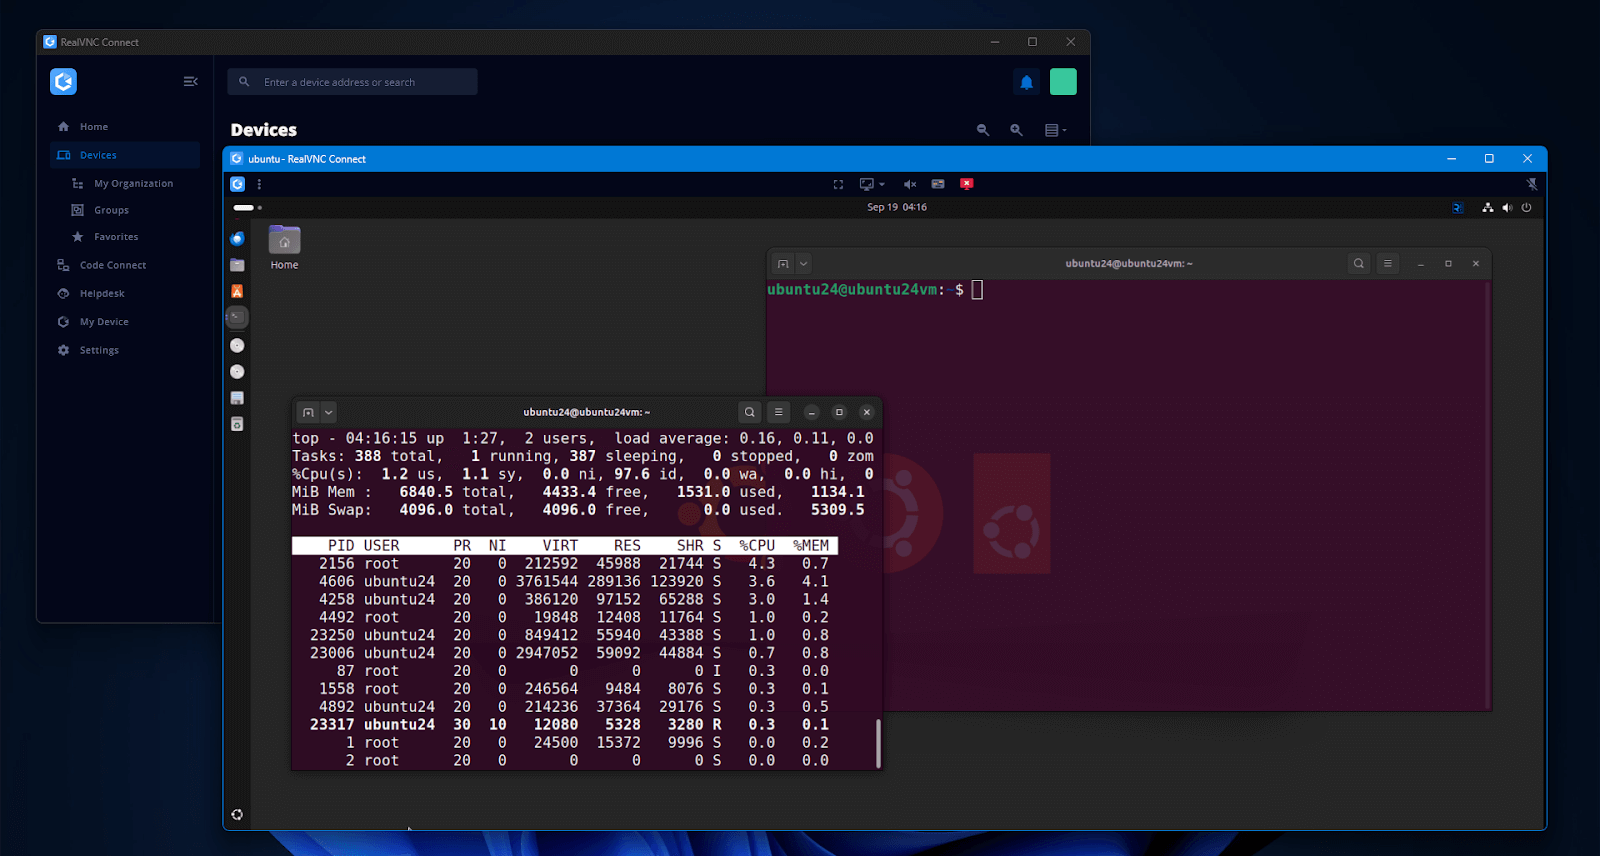The width and height of the screenshot is (1600, 856).
Task: Open Code Connect in sidebar
Action: pos(112,265)
